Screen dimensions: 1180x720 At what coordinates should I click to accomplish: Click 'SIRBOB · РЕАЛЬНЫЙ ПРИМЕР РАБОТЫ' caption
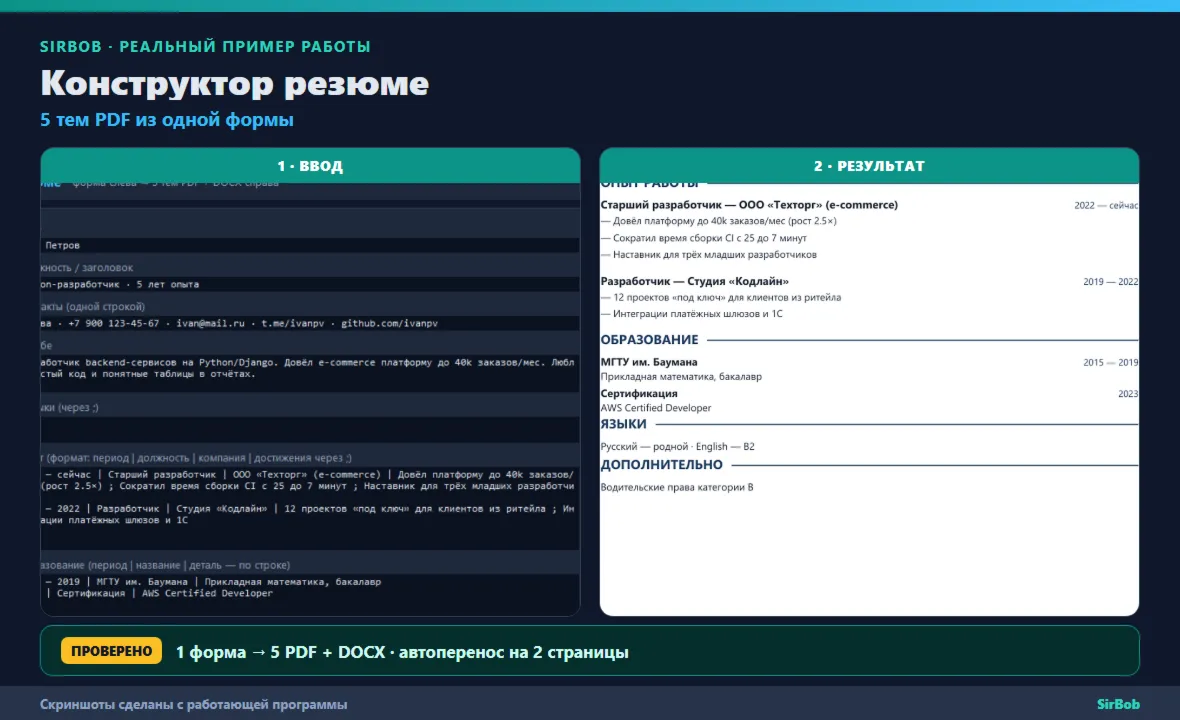pos(205,47)
